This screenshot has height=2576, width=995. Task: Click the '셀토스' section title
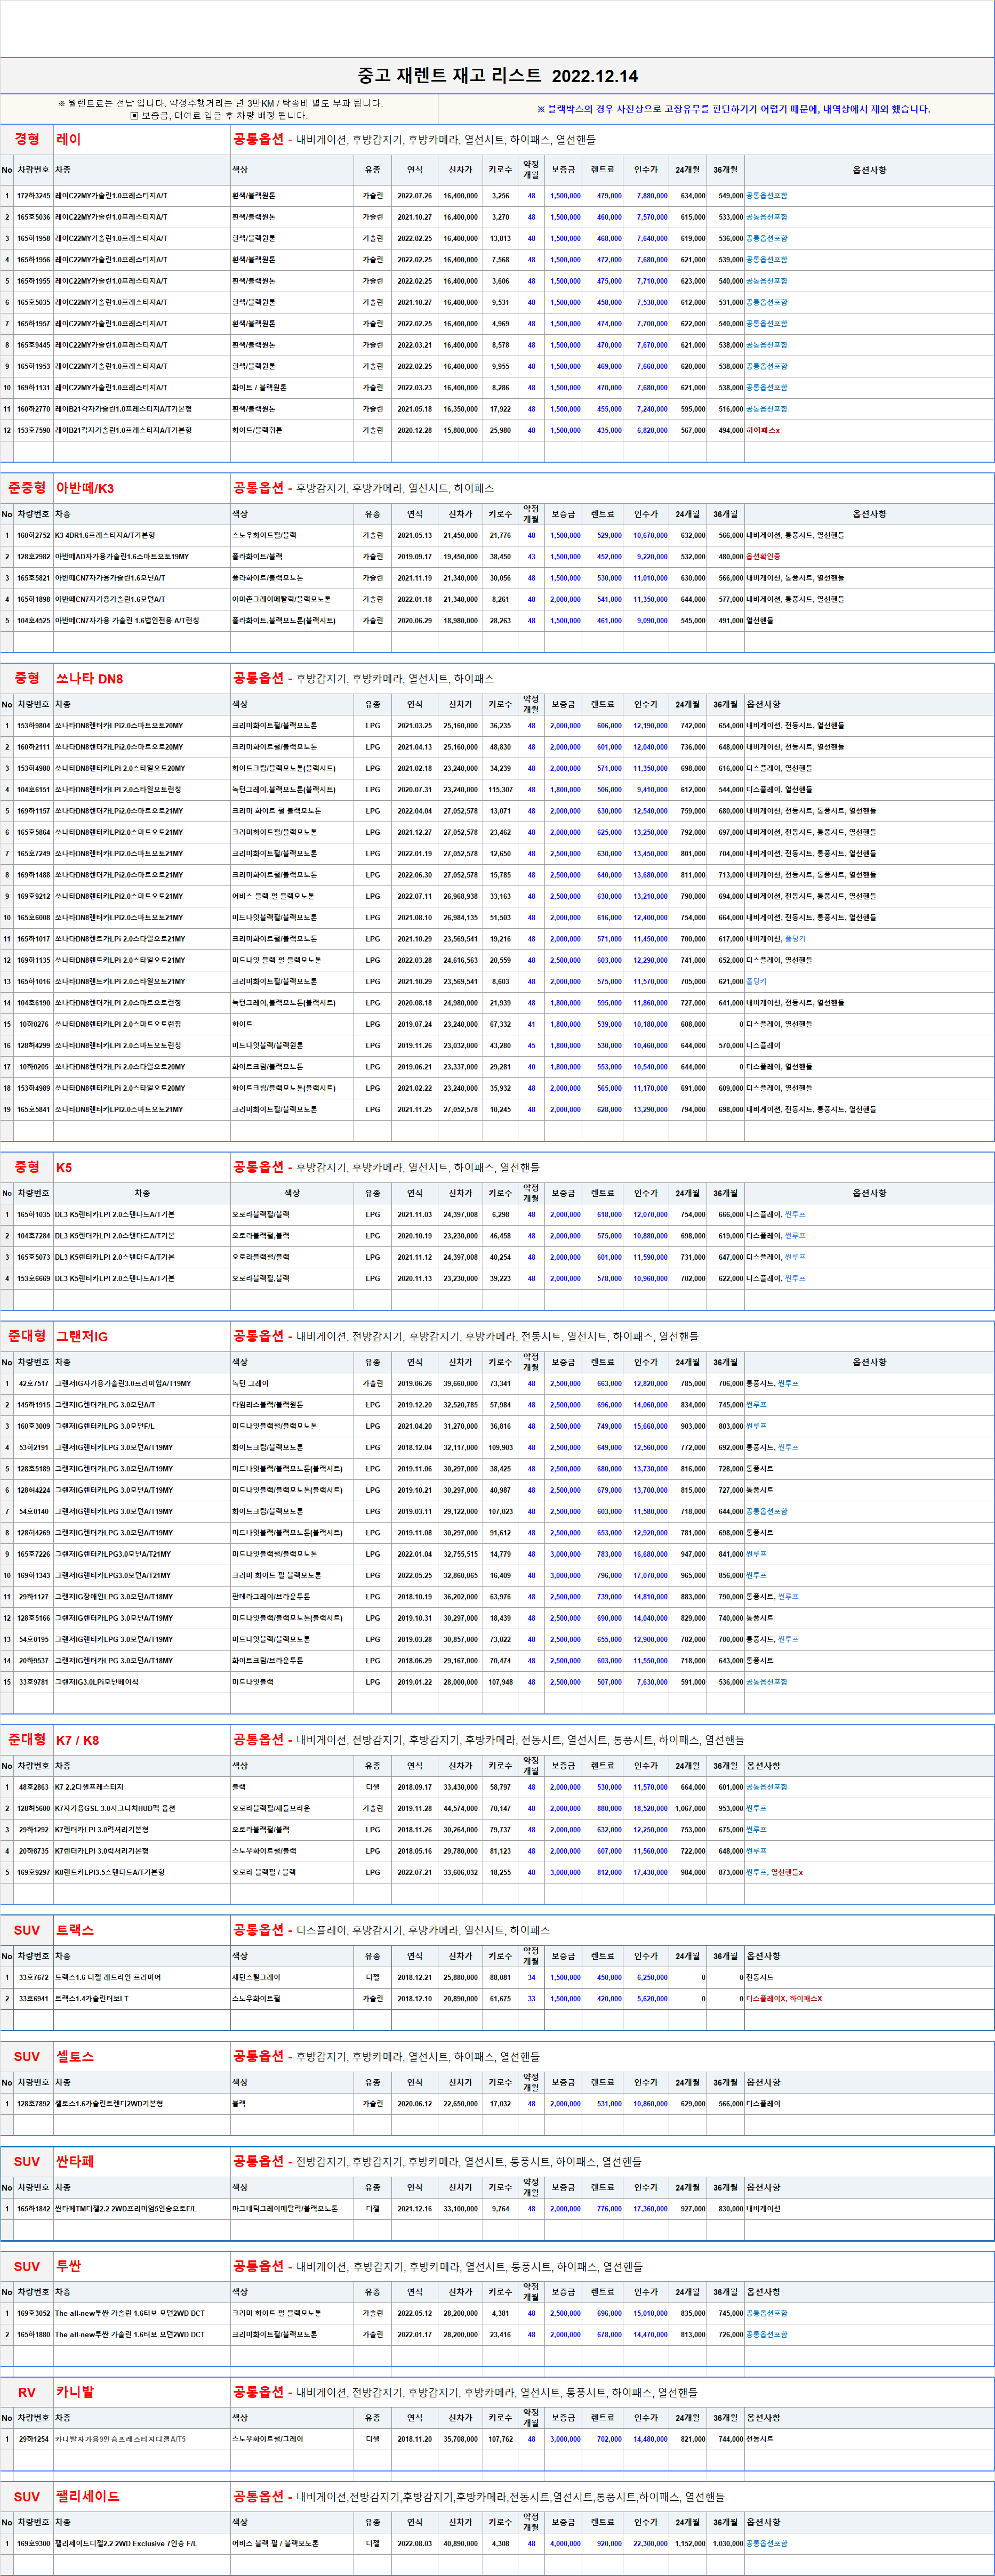[x=75, y=2056]
